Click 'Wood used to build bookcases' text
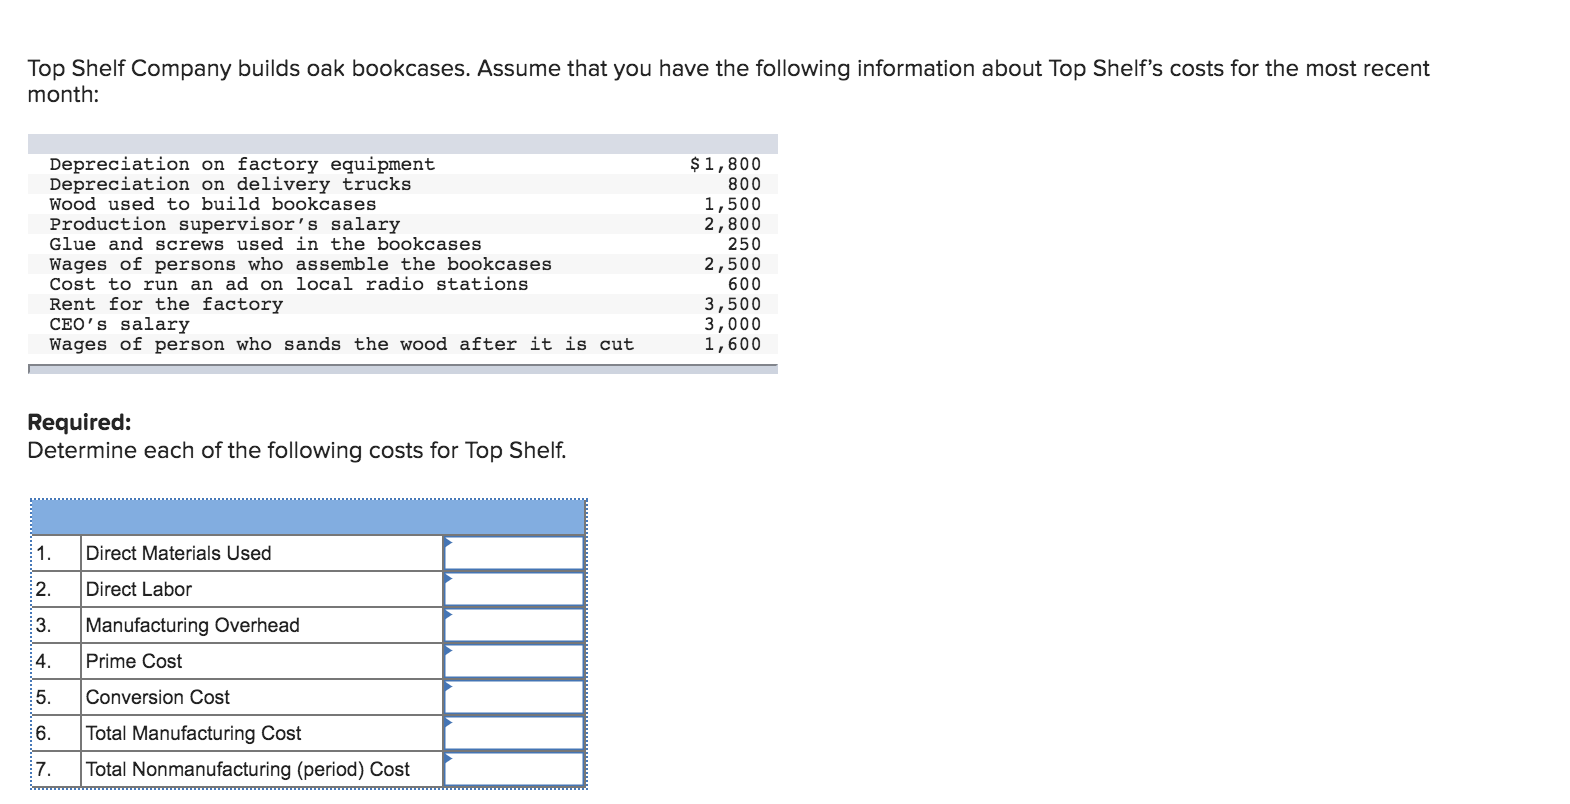Image resolution: width=1570 pixels, height=804 pixels. click(x=213, y=204)
